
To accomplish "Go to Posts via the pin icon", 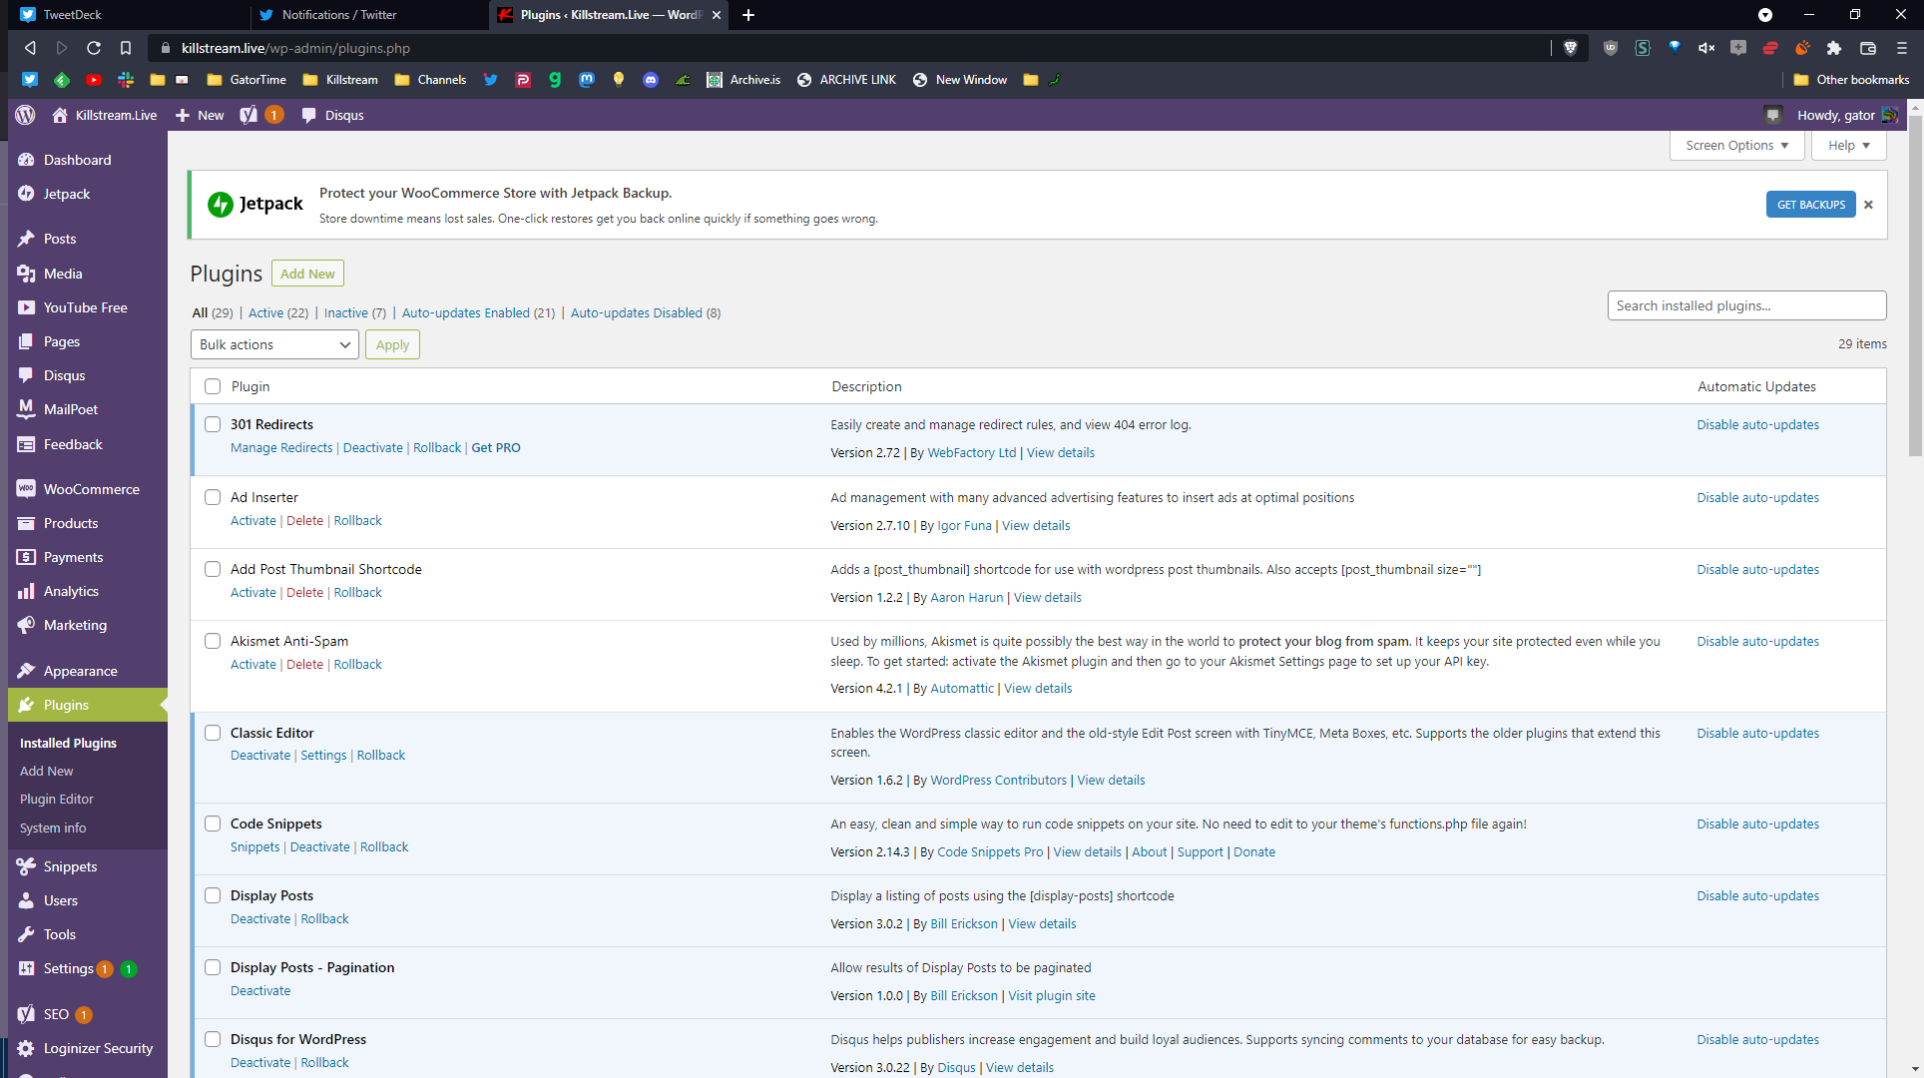I will (x=26, y=239).
